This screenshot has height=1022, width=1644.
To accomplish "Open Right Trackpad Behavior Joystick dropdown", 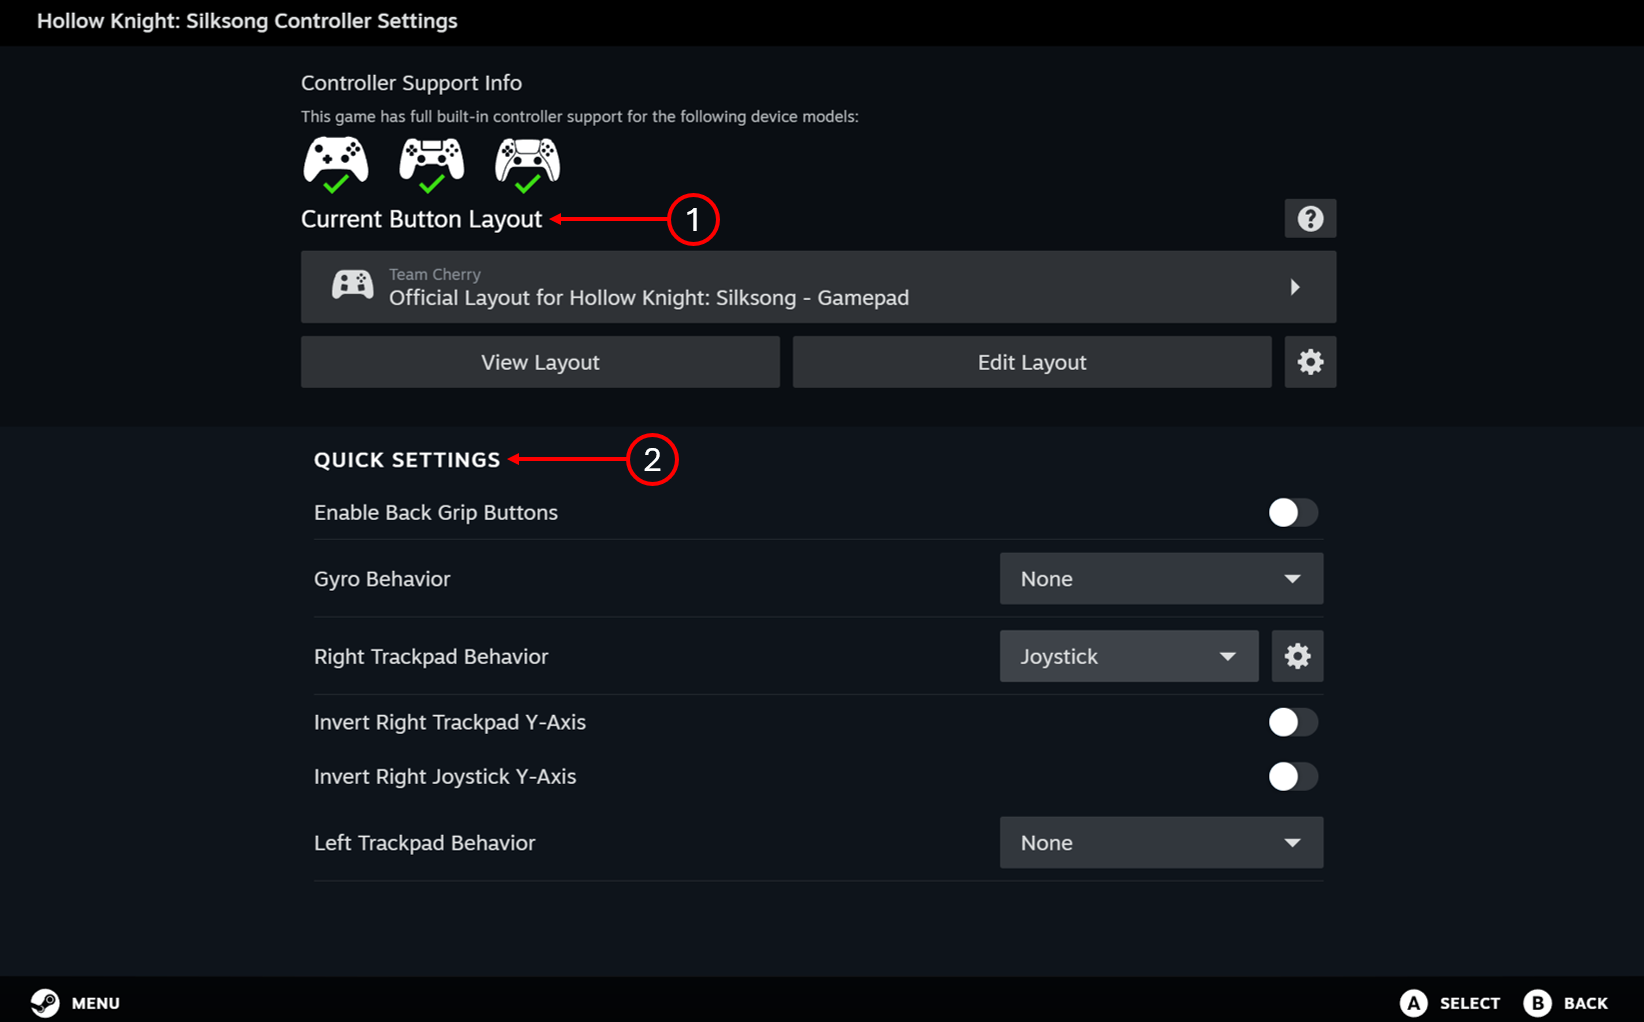I will (x=1129, y=656).
